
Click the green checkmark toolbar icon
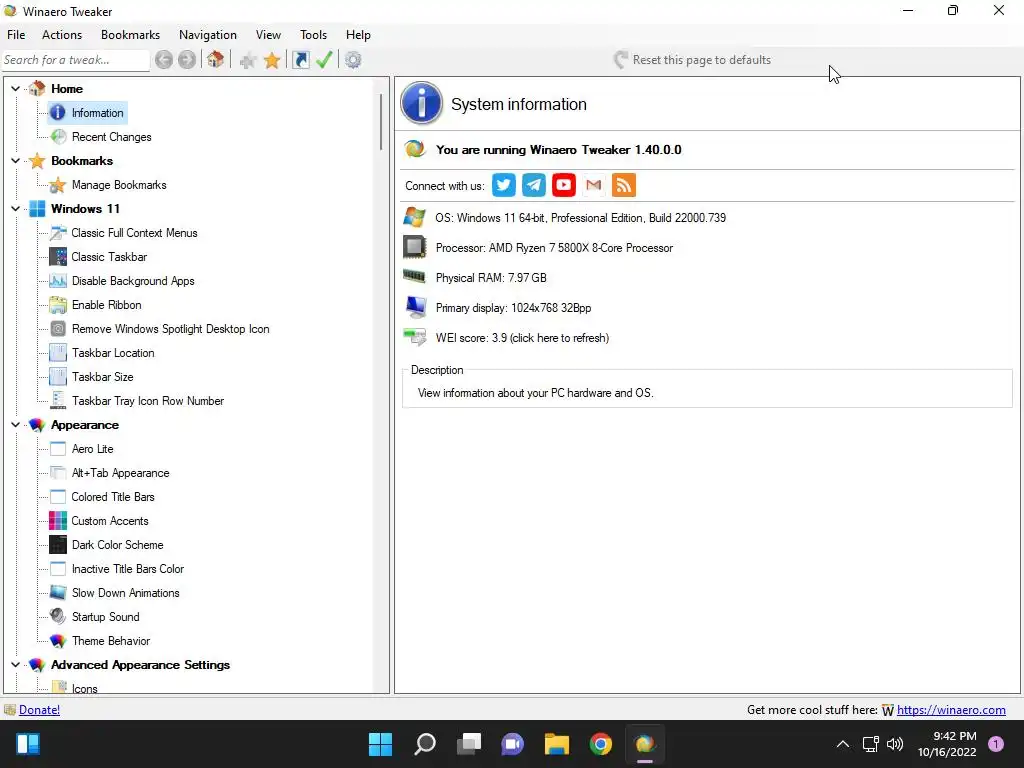coord(324,60)
